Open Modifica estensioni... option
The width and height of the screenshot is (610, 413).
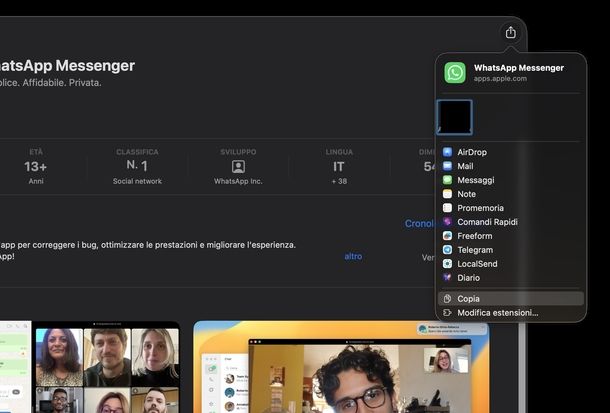point(510,313)
